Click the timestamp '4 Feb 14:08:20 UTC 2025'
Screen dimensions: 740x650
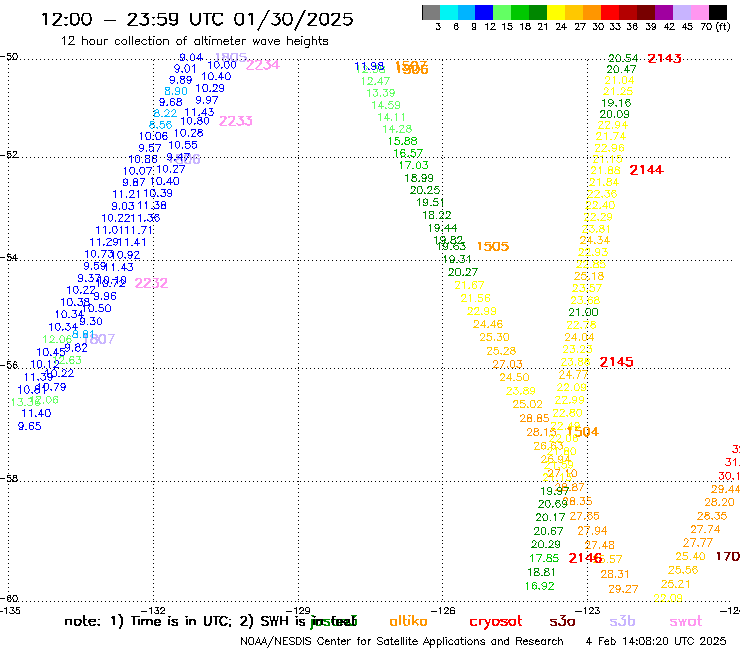tap(656, 641)
